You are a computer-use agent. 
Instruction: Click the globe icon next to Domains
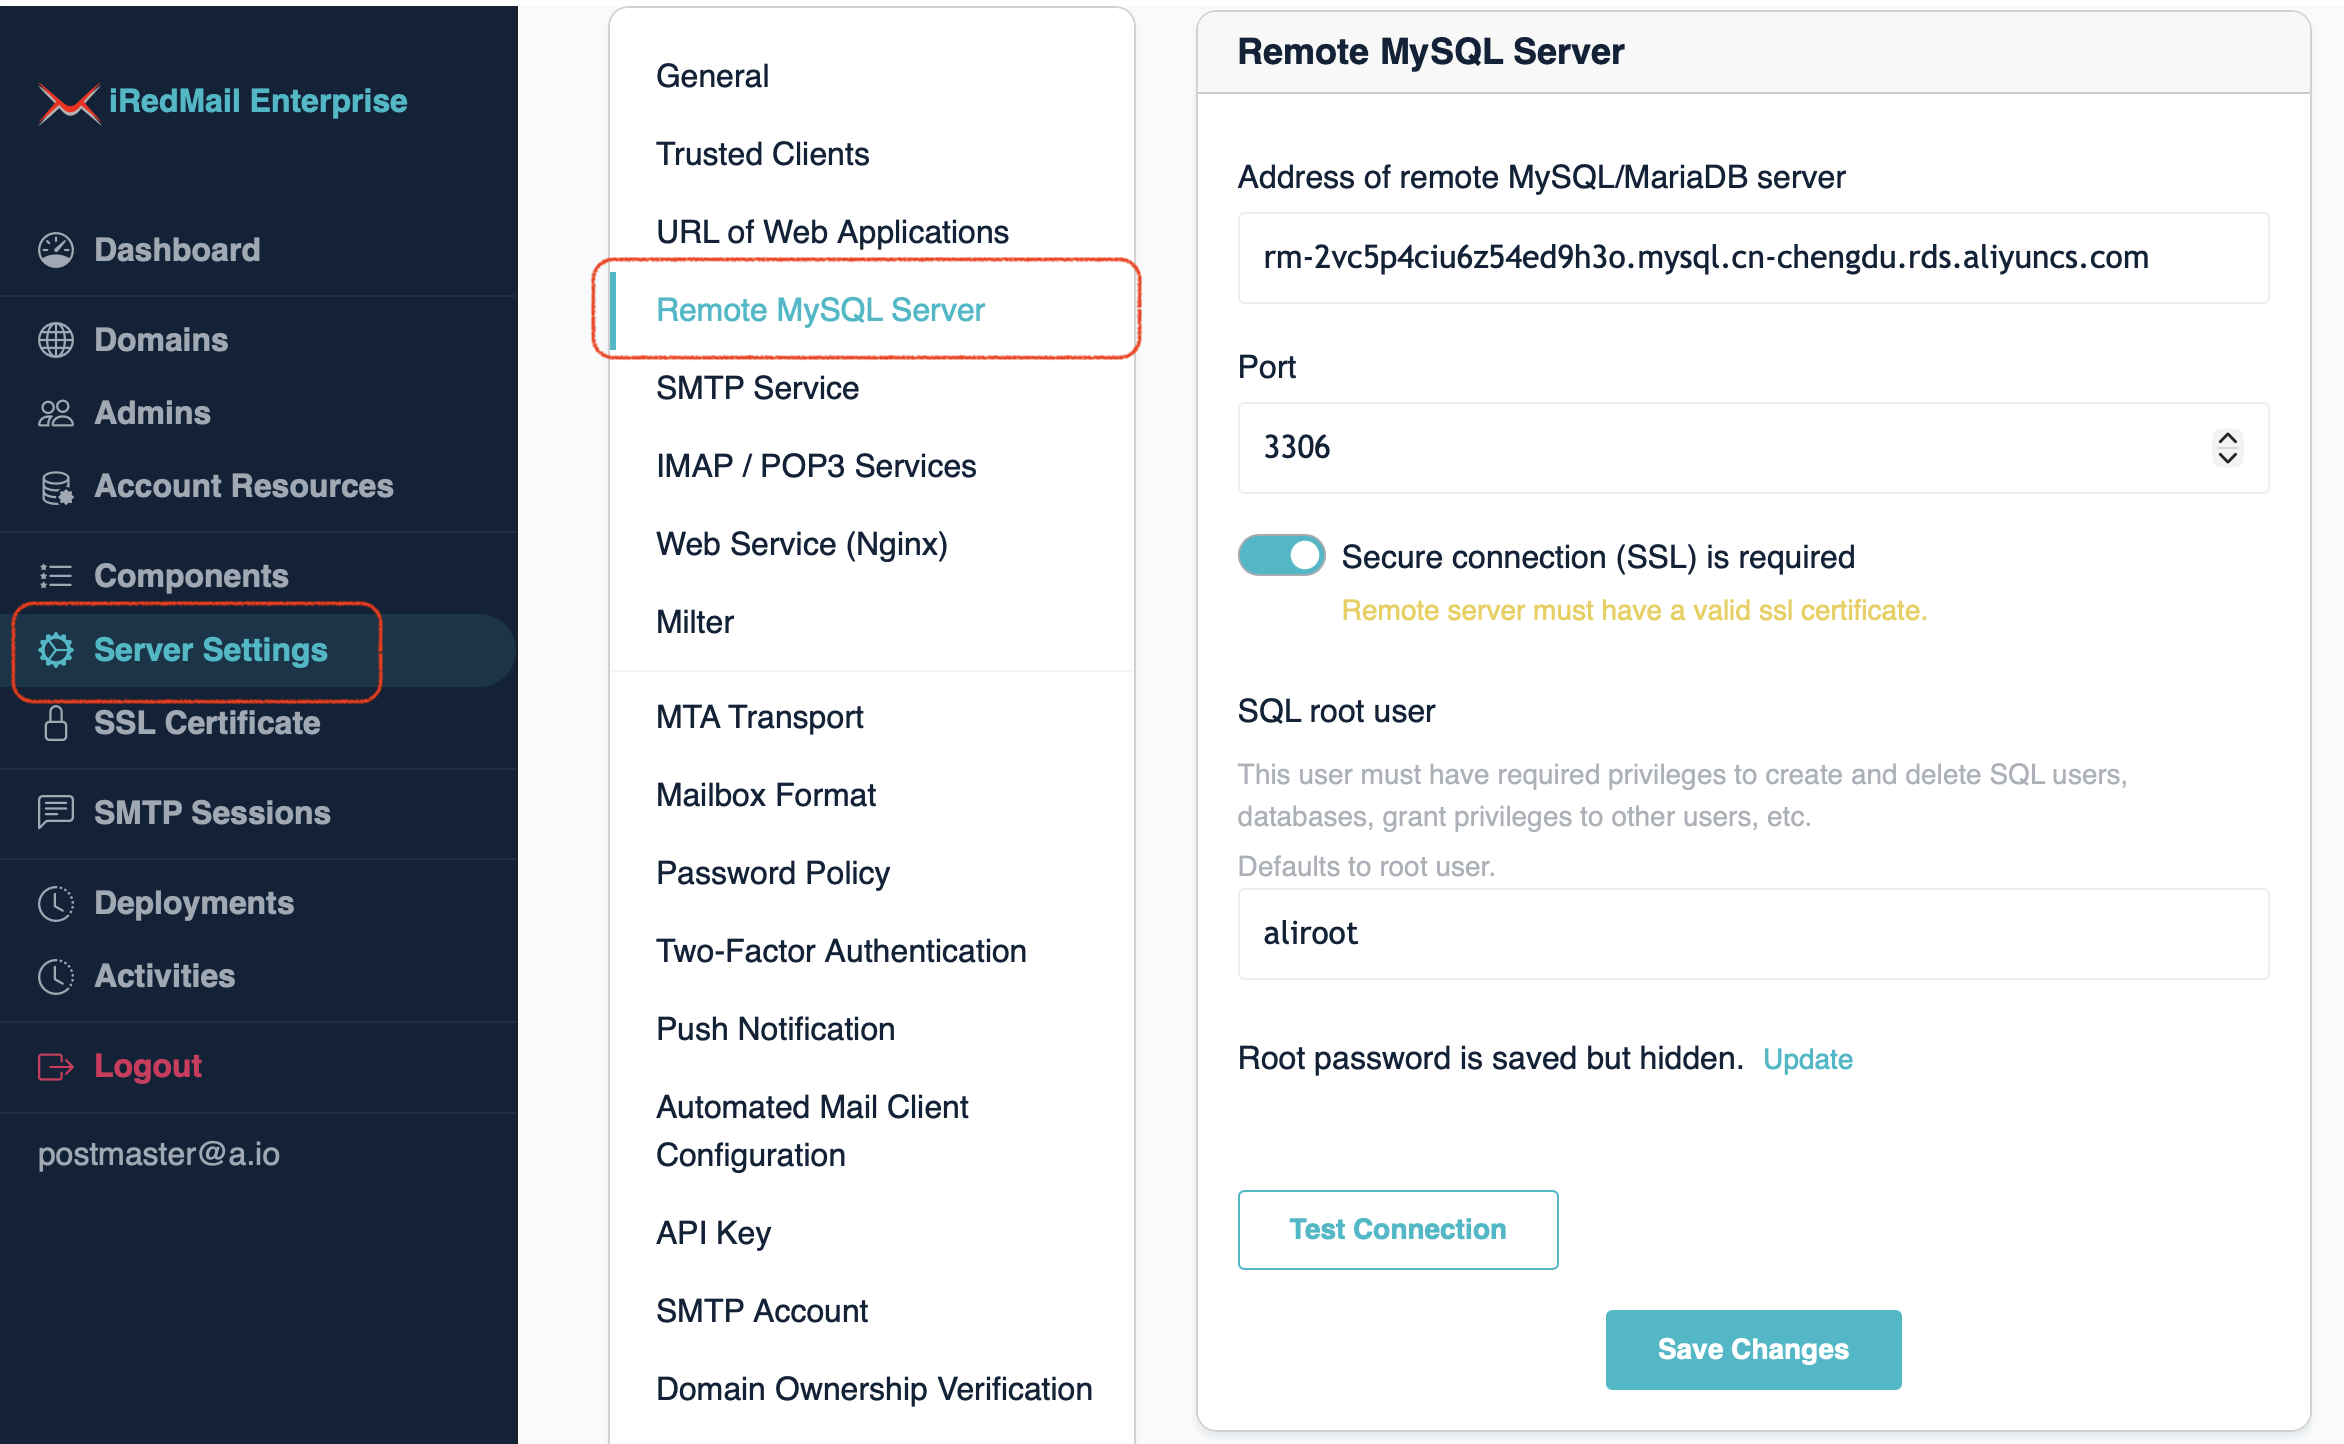pyautogui.click(x=56, y=340)
